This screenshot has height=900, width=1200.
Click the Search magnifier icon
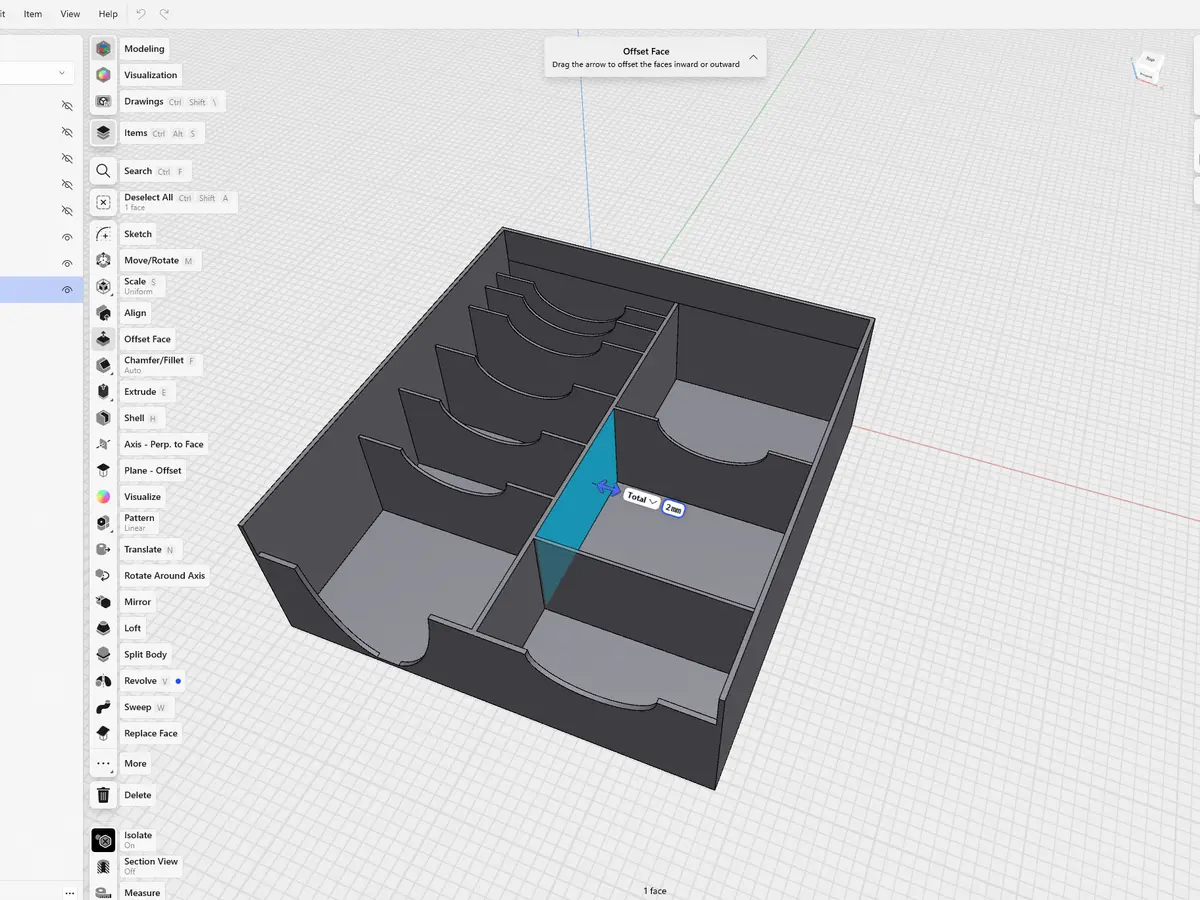tap(103, 171)
